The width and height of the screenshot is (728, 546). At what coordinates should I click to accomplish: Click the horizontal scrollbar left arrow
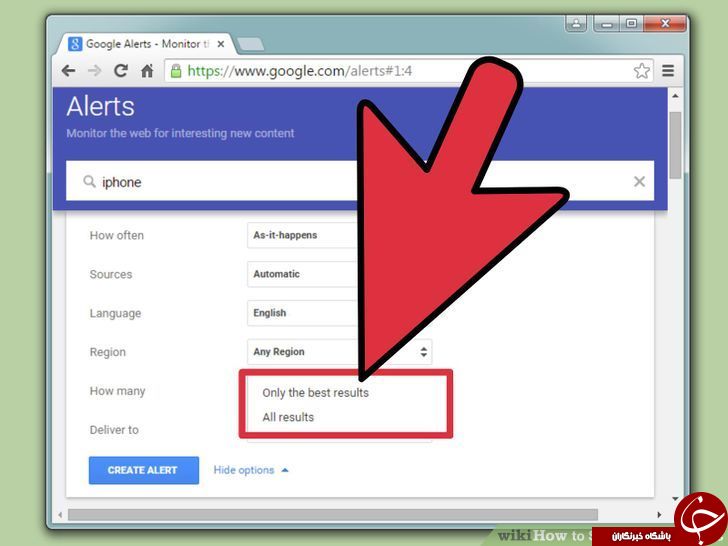coord(60,514)
